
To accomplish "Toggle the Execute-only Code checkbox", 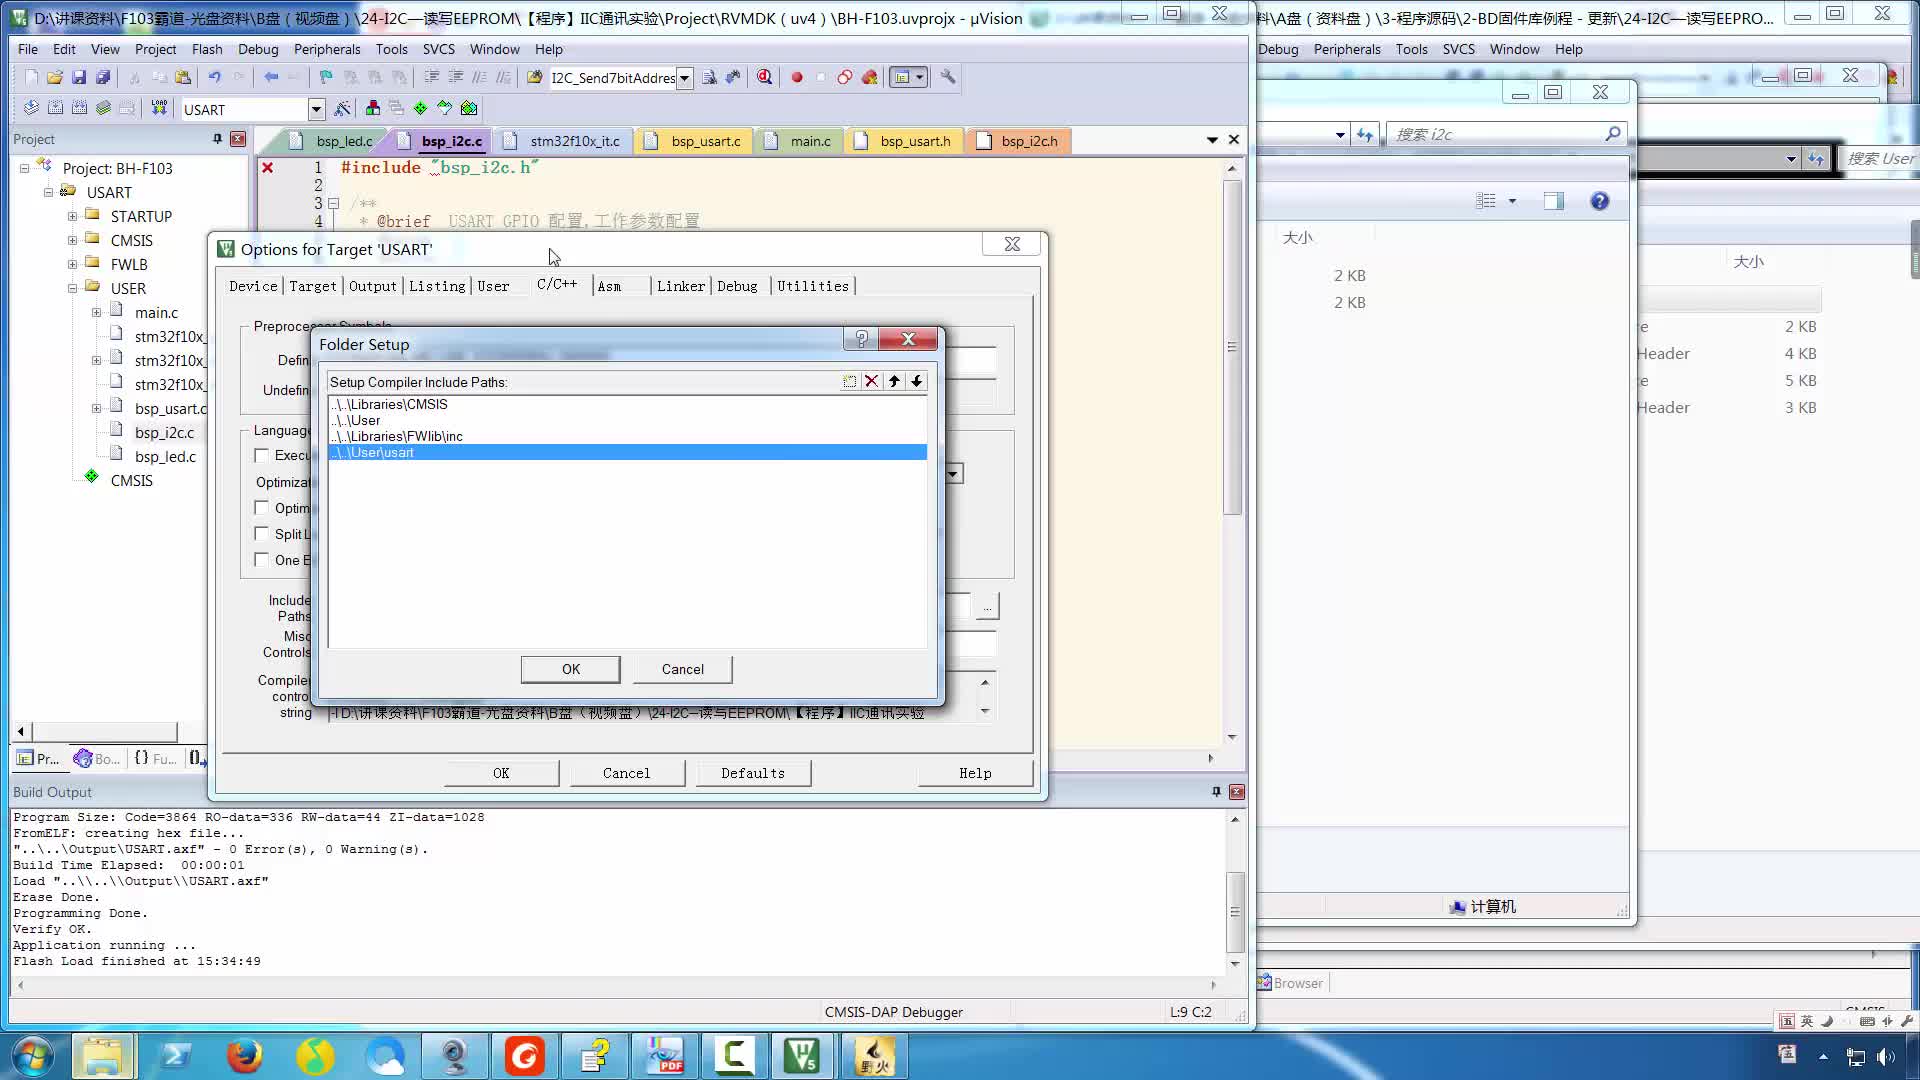I will pyautogui.click(x=262, y=455).
